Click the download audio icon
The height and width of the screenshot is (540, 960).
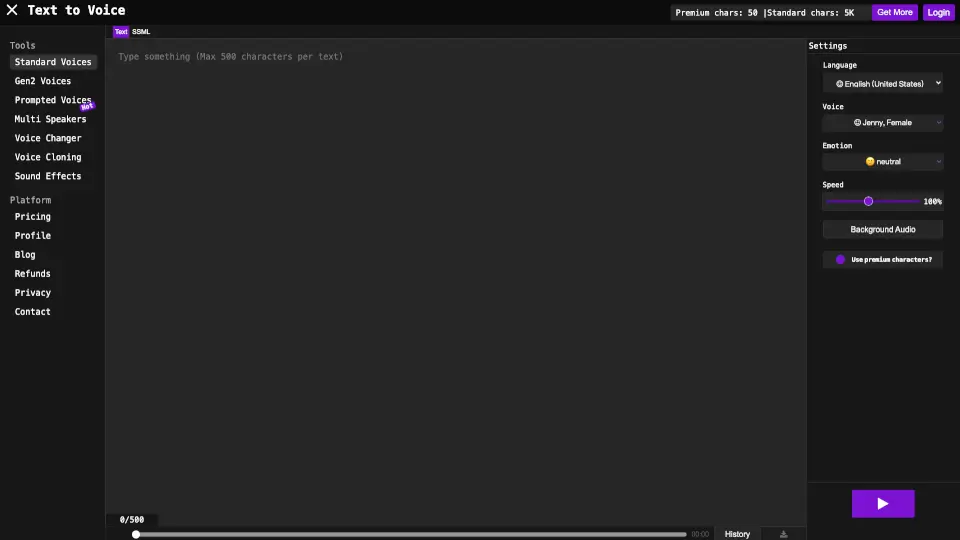click(x=783, y=534)
